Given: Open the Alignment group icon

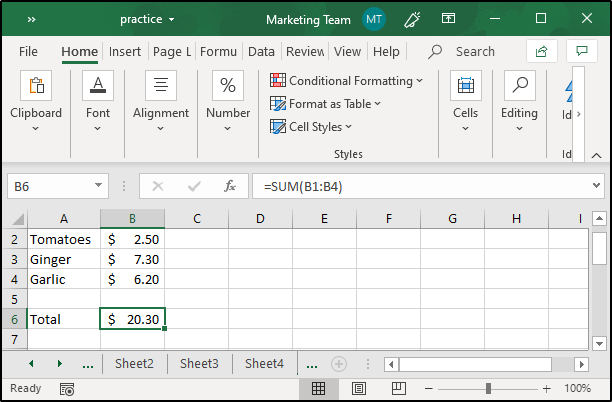Looking at the screenshot, I should click(x=161, y=85).
